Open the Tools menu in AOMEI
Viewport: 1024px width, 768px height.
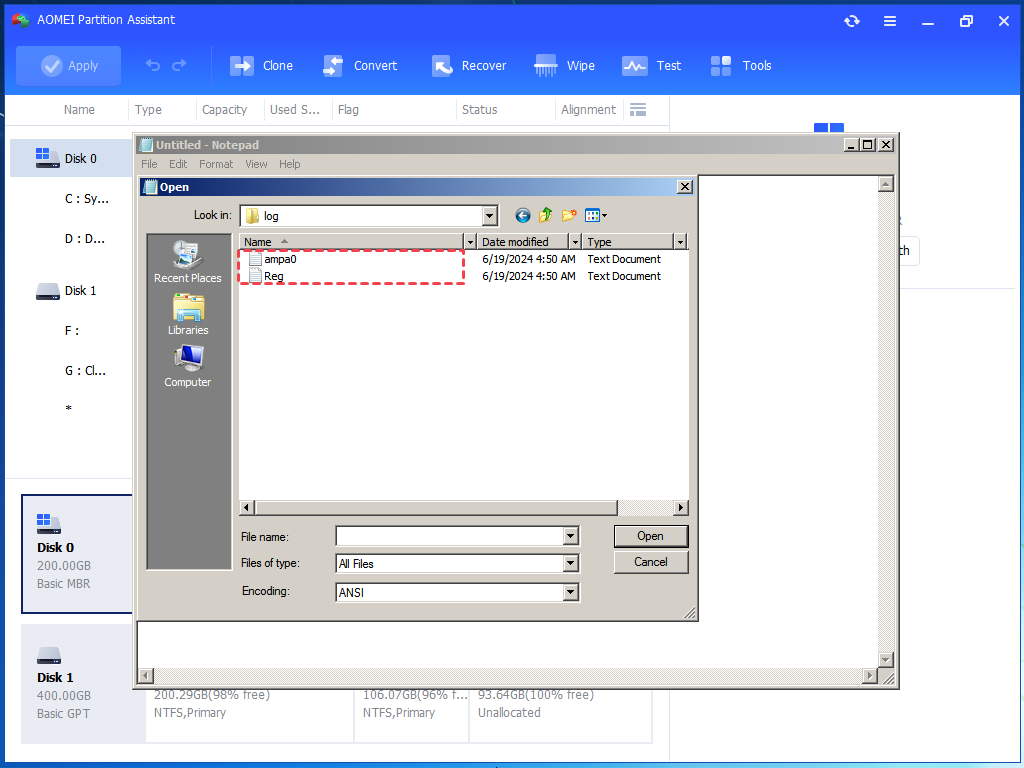point(741,66)
